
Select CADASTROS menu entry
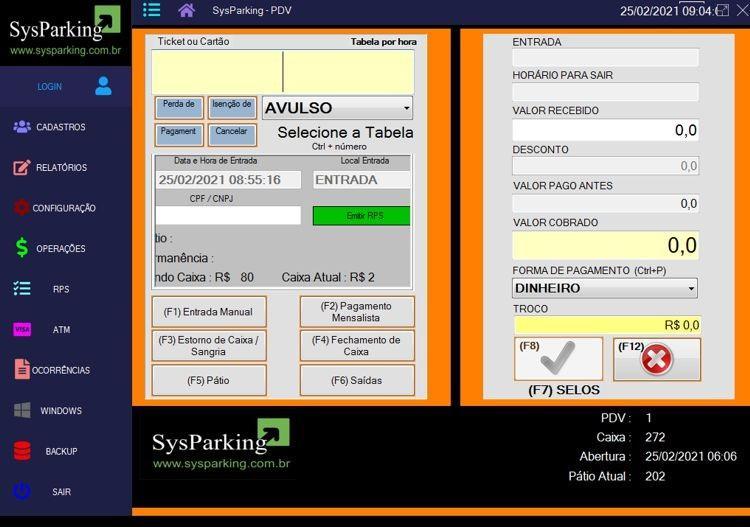61,127
